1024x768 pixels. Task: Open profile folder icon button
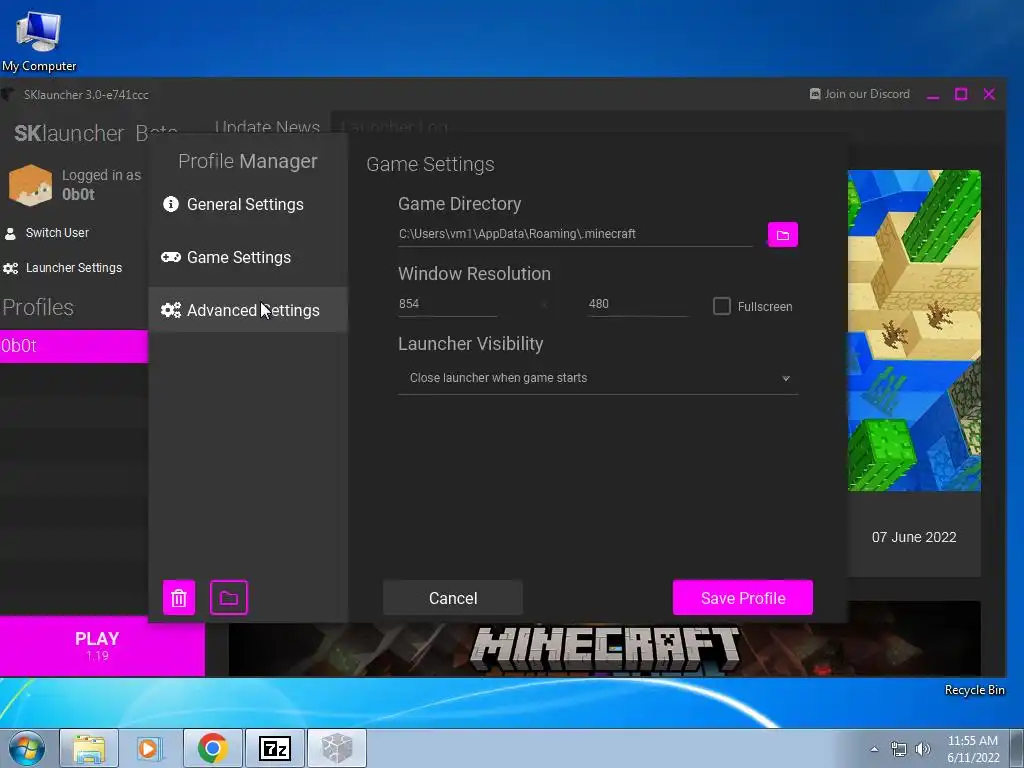point(229,598)
